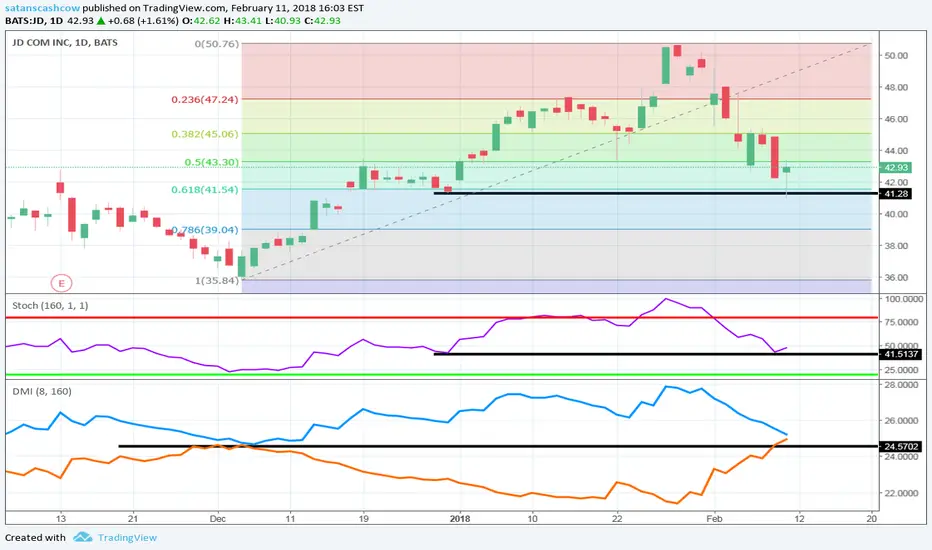Click the '22.0000' DMI axis label
Screen dimensions: 932x550
pyautogui.click(x=901, y=493)
